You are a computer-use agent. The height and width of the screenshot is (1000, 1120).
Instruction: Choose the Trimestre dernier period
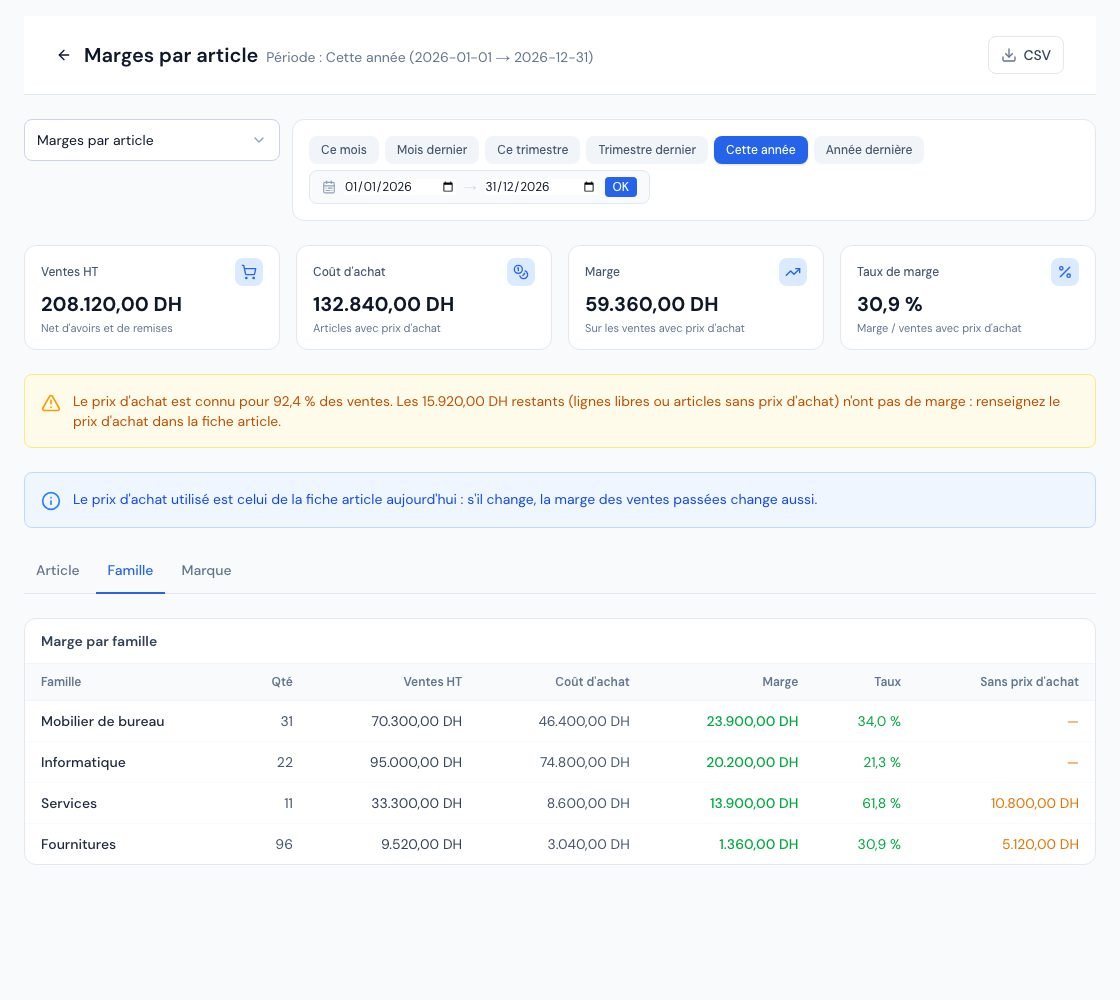coord(647,150)
